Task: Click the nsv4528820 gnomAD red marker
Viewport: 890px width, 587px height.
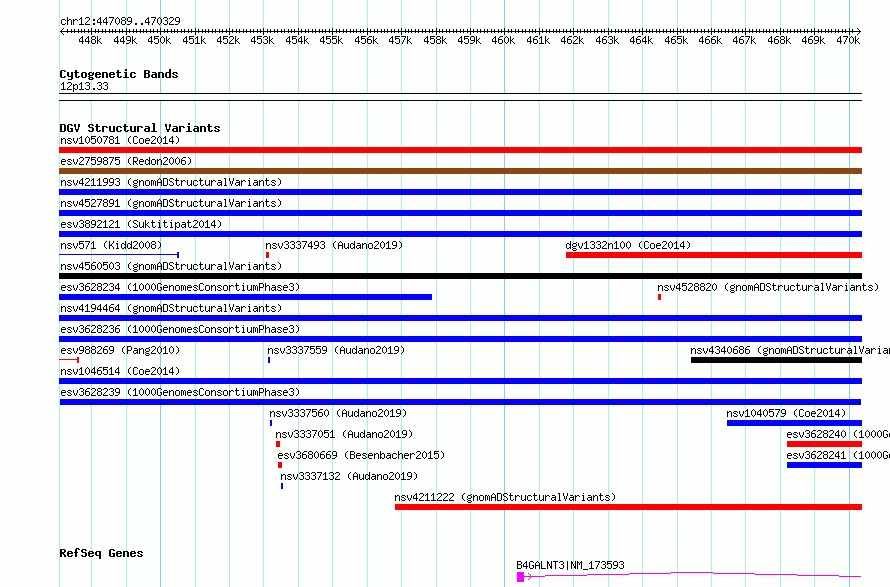Action: (x=660, y=297)
